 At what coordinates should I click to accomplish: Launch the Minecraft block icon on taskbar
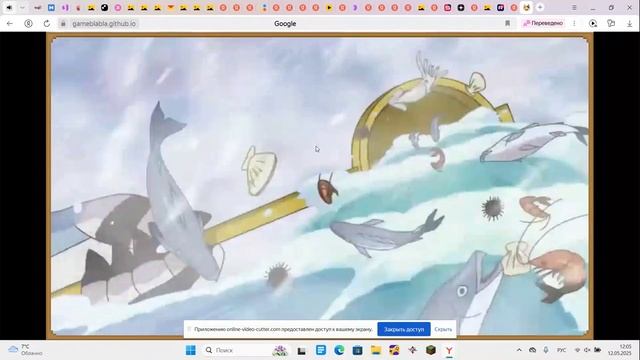tap(431, 350)
